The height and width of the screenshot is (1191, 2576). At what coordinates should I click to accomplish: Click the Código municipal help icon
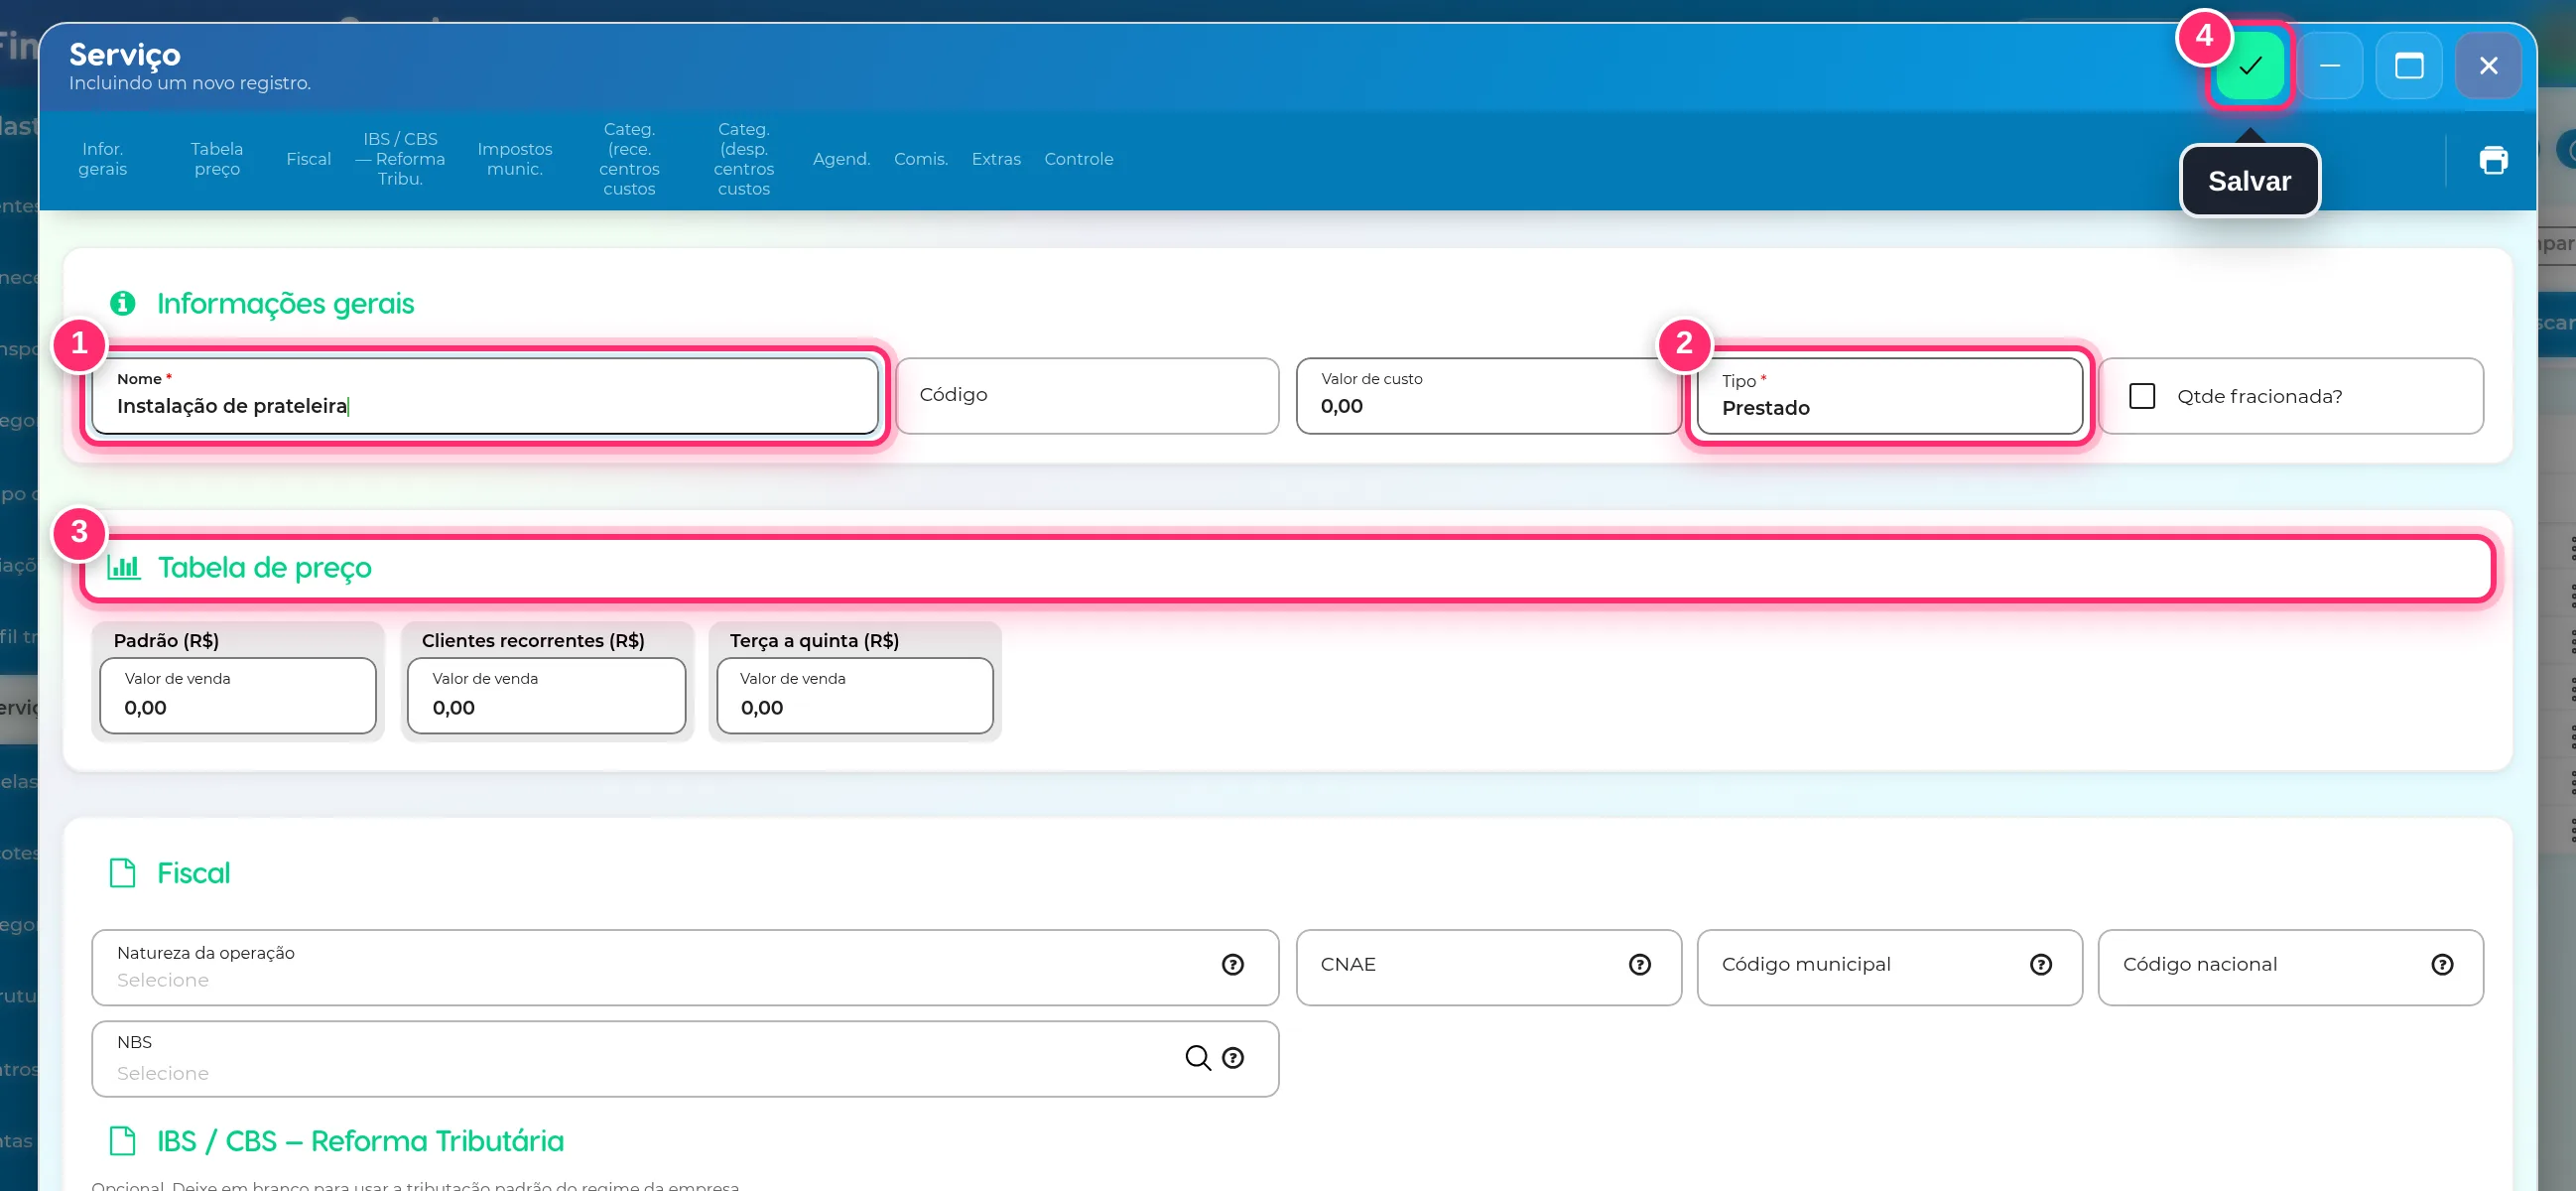pos(2041,964)
